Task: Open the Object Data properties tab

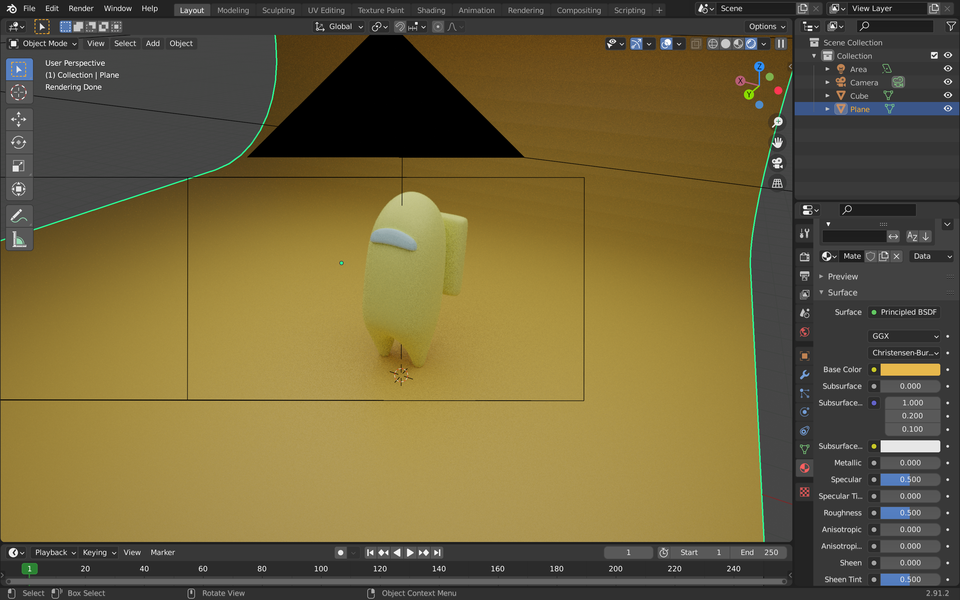Action: pyautogui.click(x=804, y=449)
